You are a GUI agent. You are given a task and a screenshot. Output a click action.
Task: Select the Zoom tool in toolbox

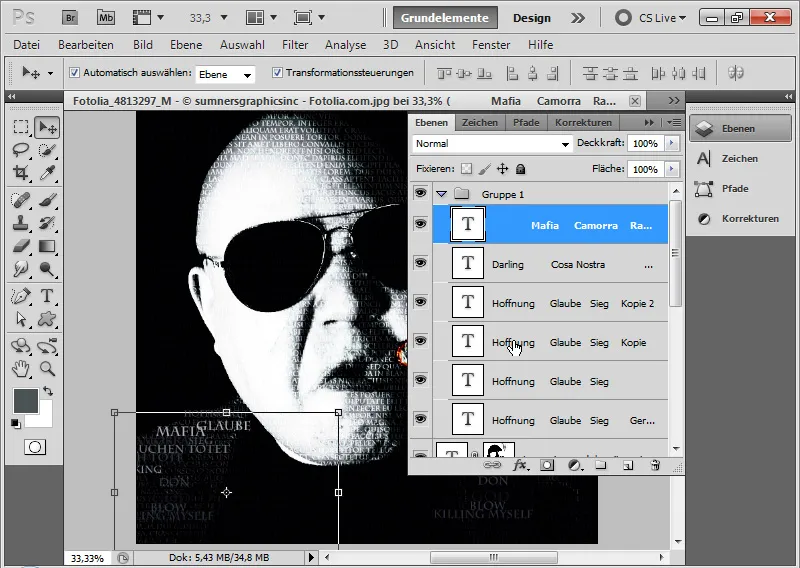47,368
